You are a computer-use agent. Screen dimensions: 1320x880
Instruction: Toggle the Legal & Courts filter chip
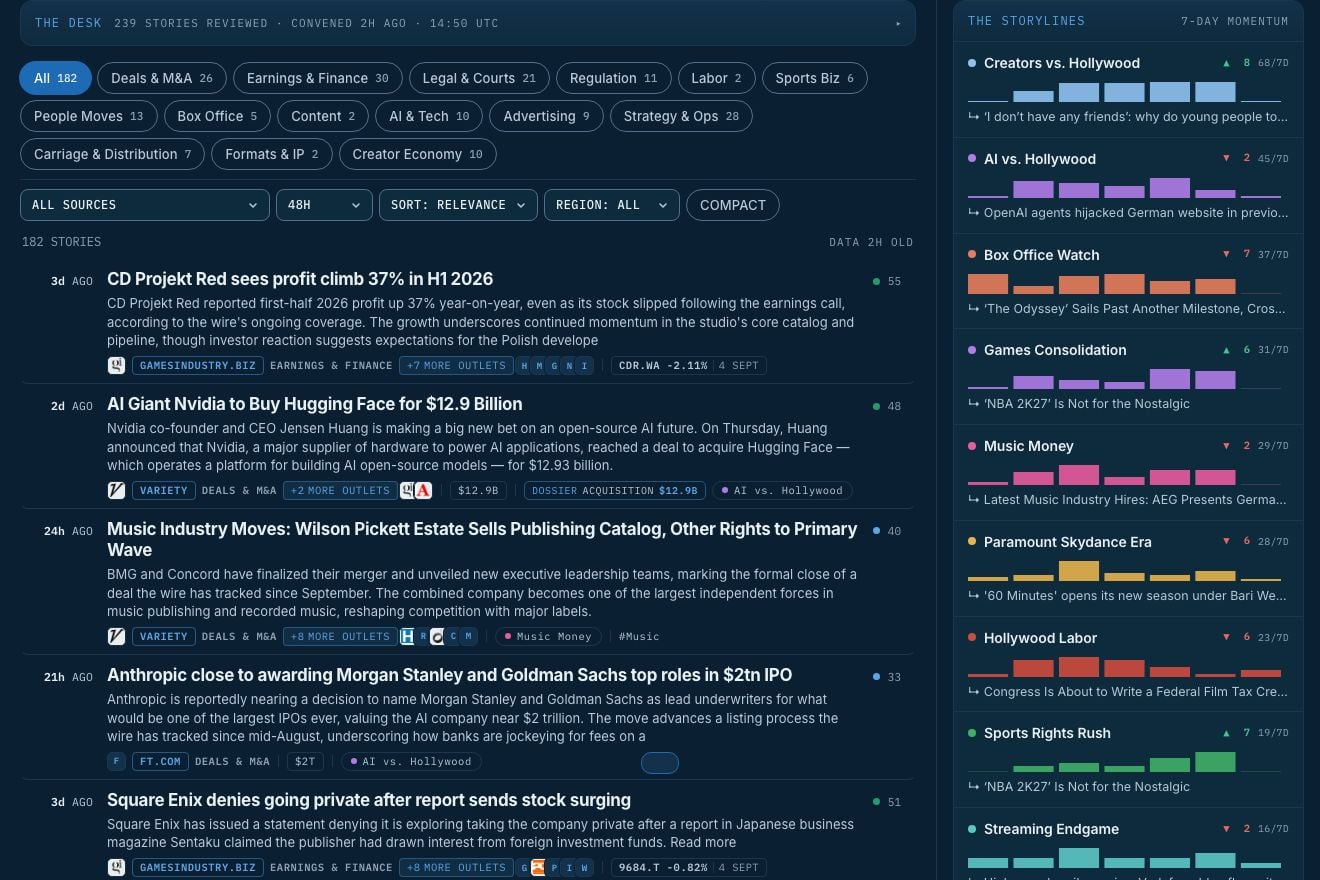(x=479, y=78)
